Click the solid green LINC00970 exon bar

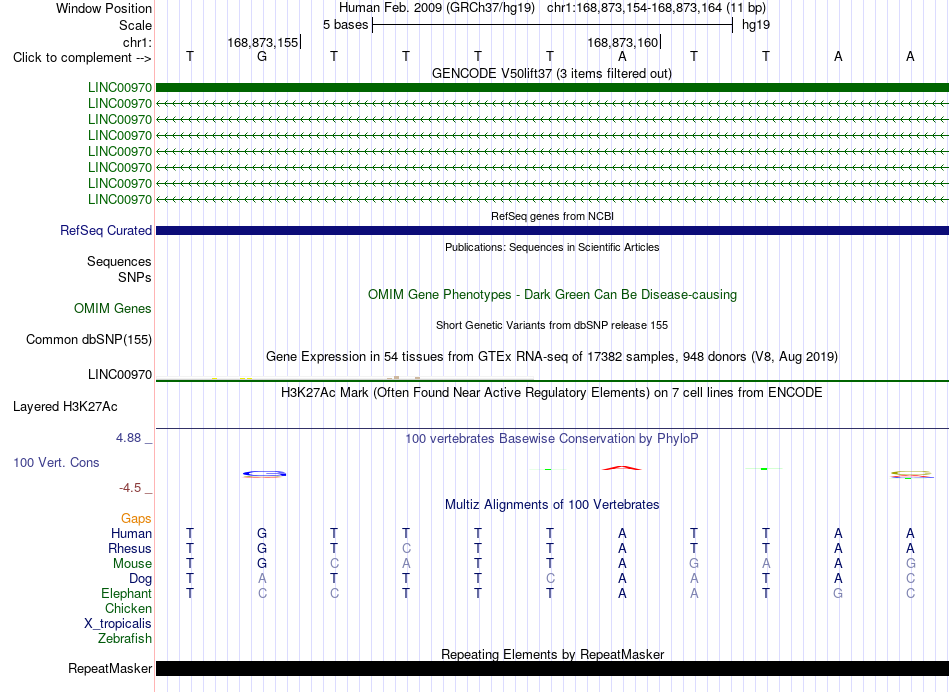(x=552, y=87)
